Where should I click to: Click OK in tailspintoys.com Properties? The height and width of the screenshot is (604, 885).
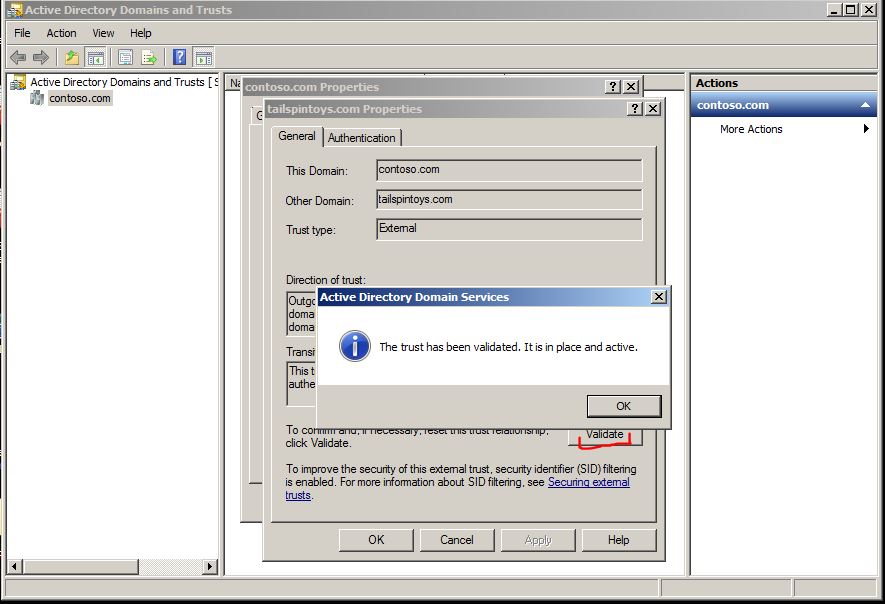376,540
